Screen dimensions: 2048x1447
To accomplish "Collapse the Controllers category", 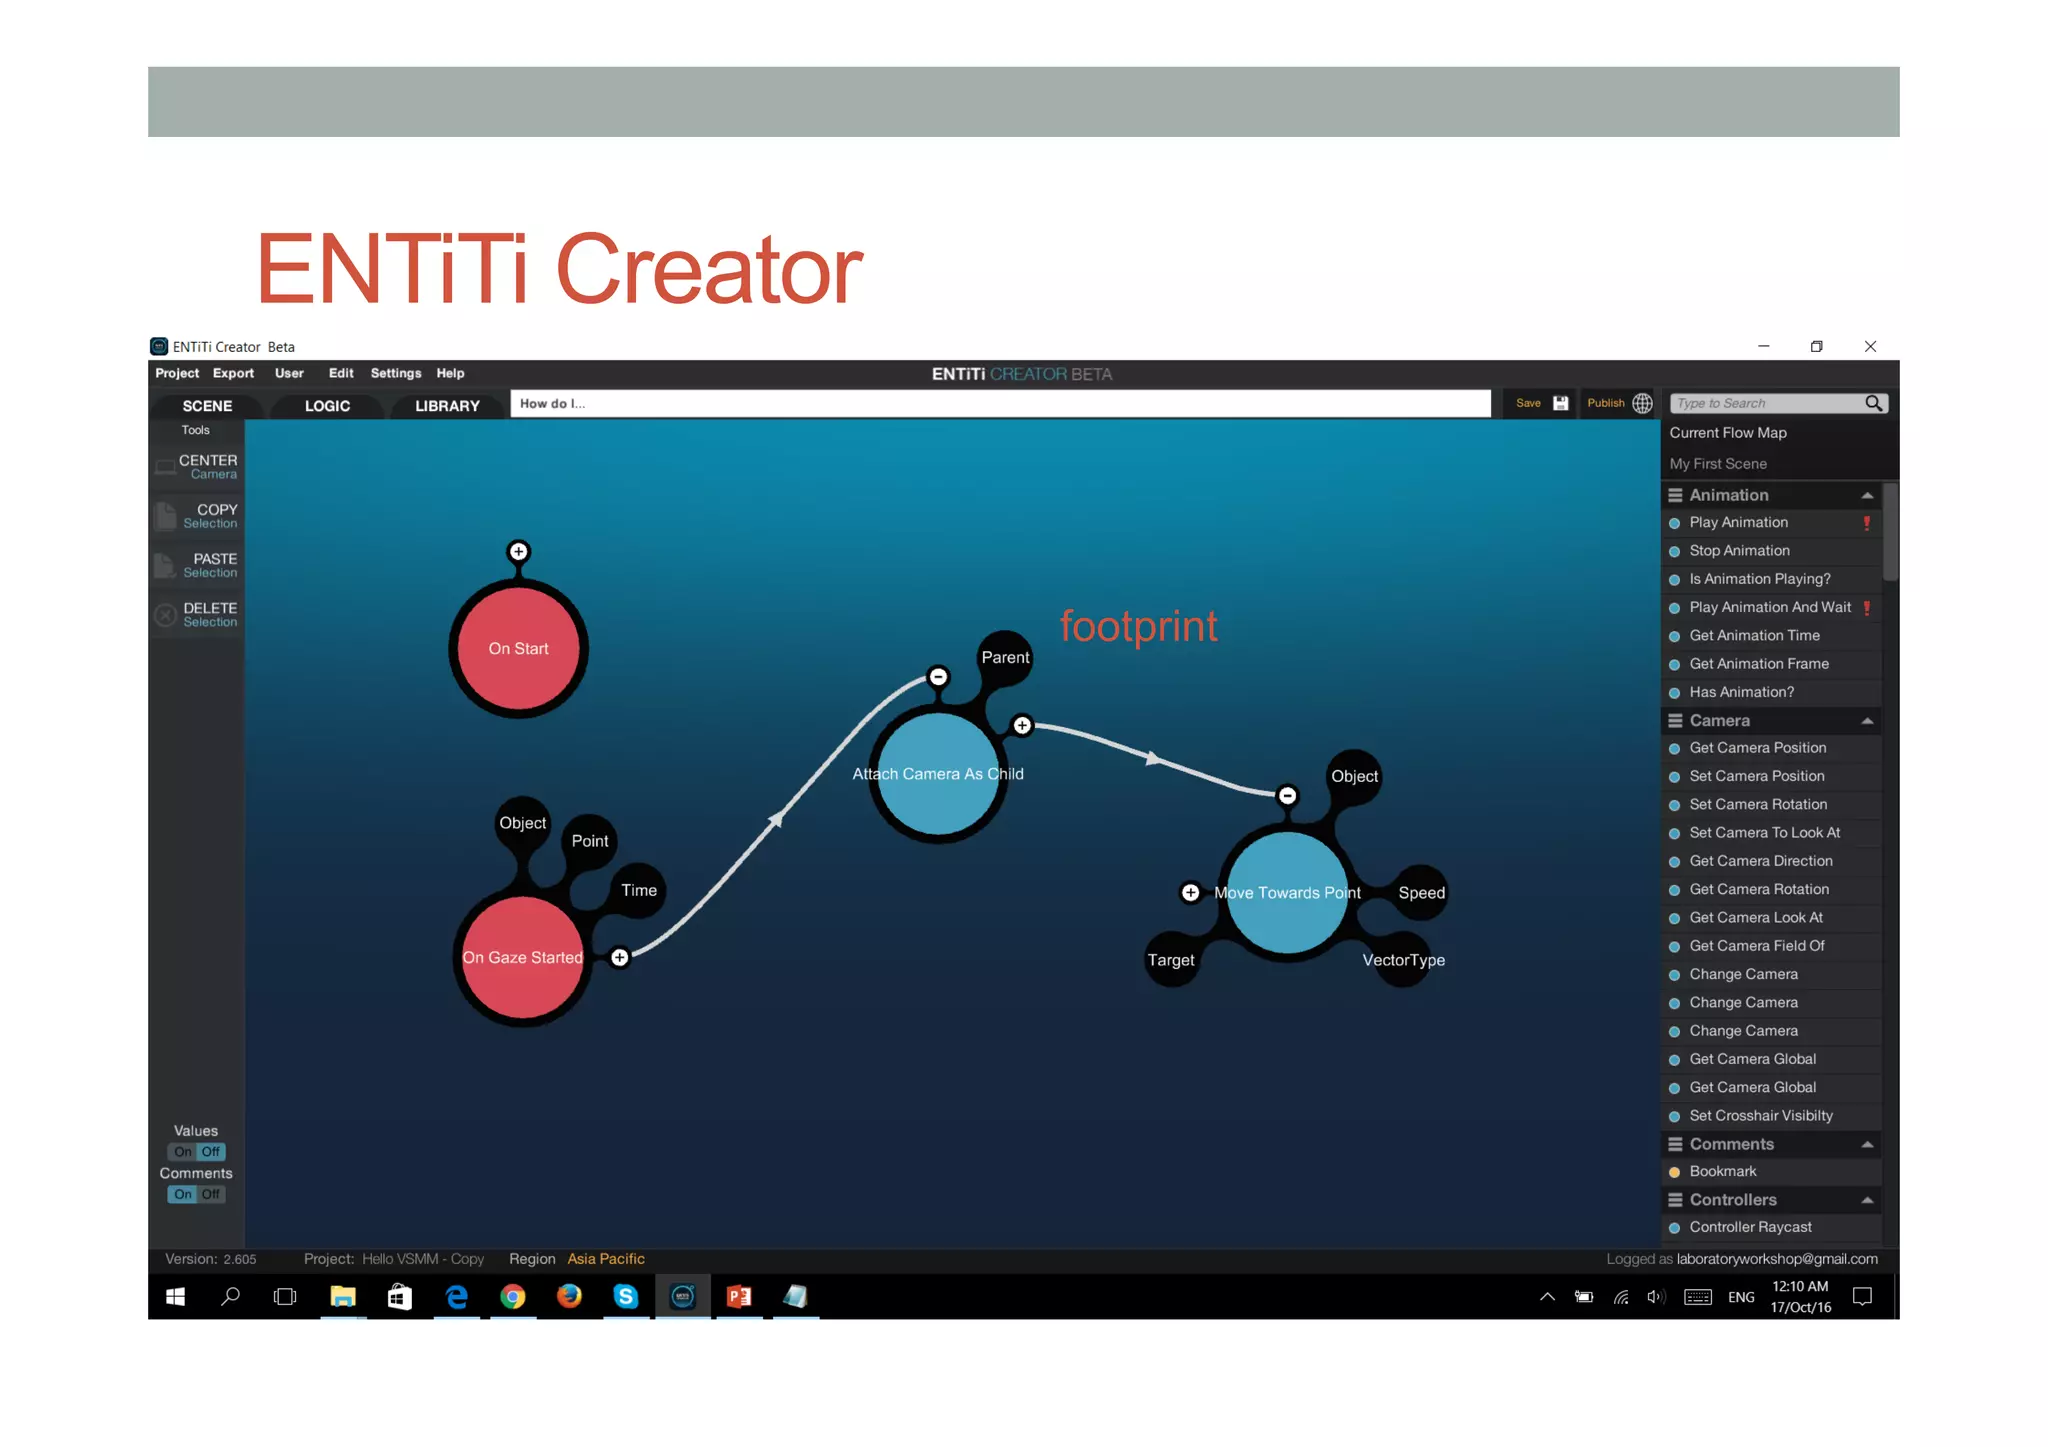I will 1866,1200.
